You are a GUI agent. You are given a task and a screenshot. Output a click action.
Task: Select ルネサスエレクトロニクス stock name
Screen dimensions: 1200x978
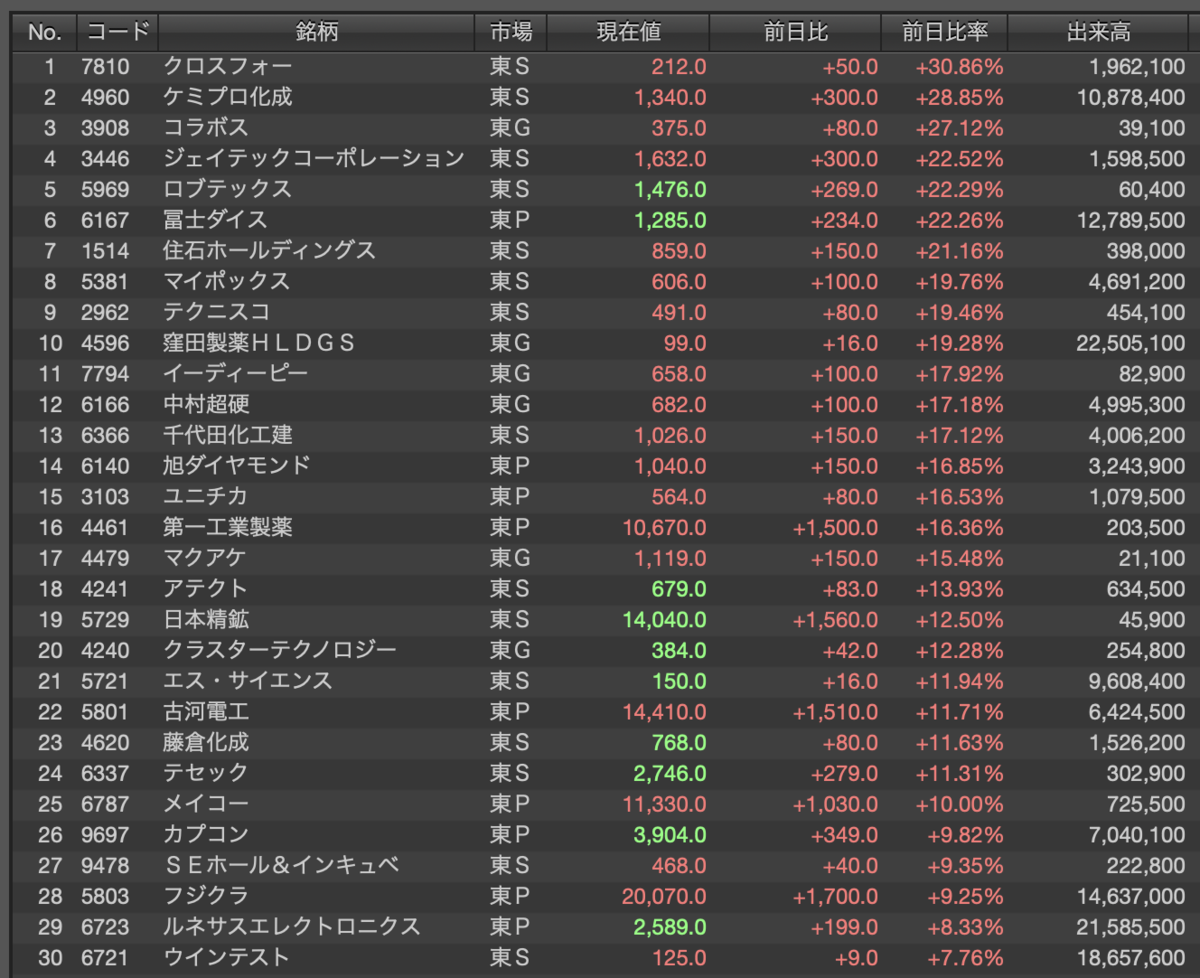point(292,926)
